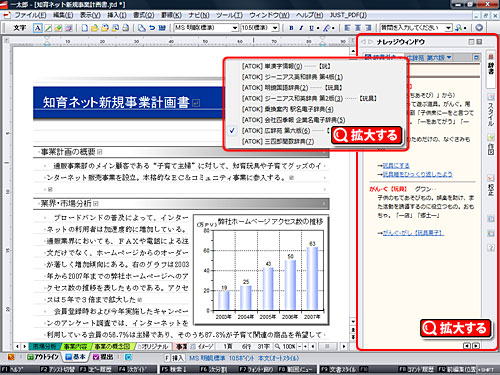Click the back arrow in ナレッジウィンドウ
500x375 pixels.
point(364,42)
